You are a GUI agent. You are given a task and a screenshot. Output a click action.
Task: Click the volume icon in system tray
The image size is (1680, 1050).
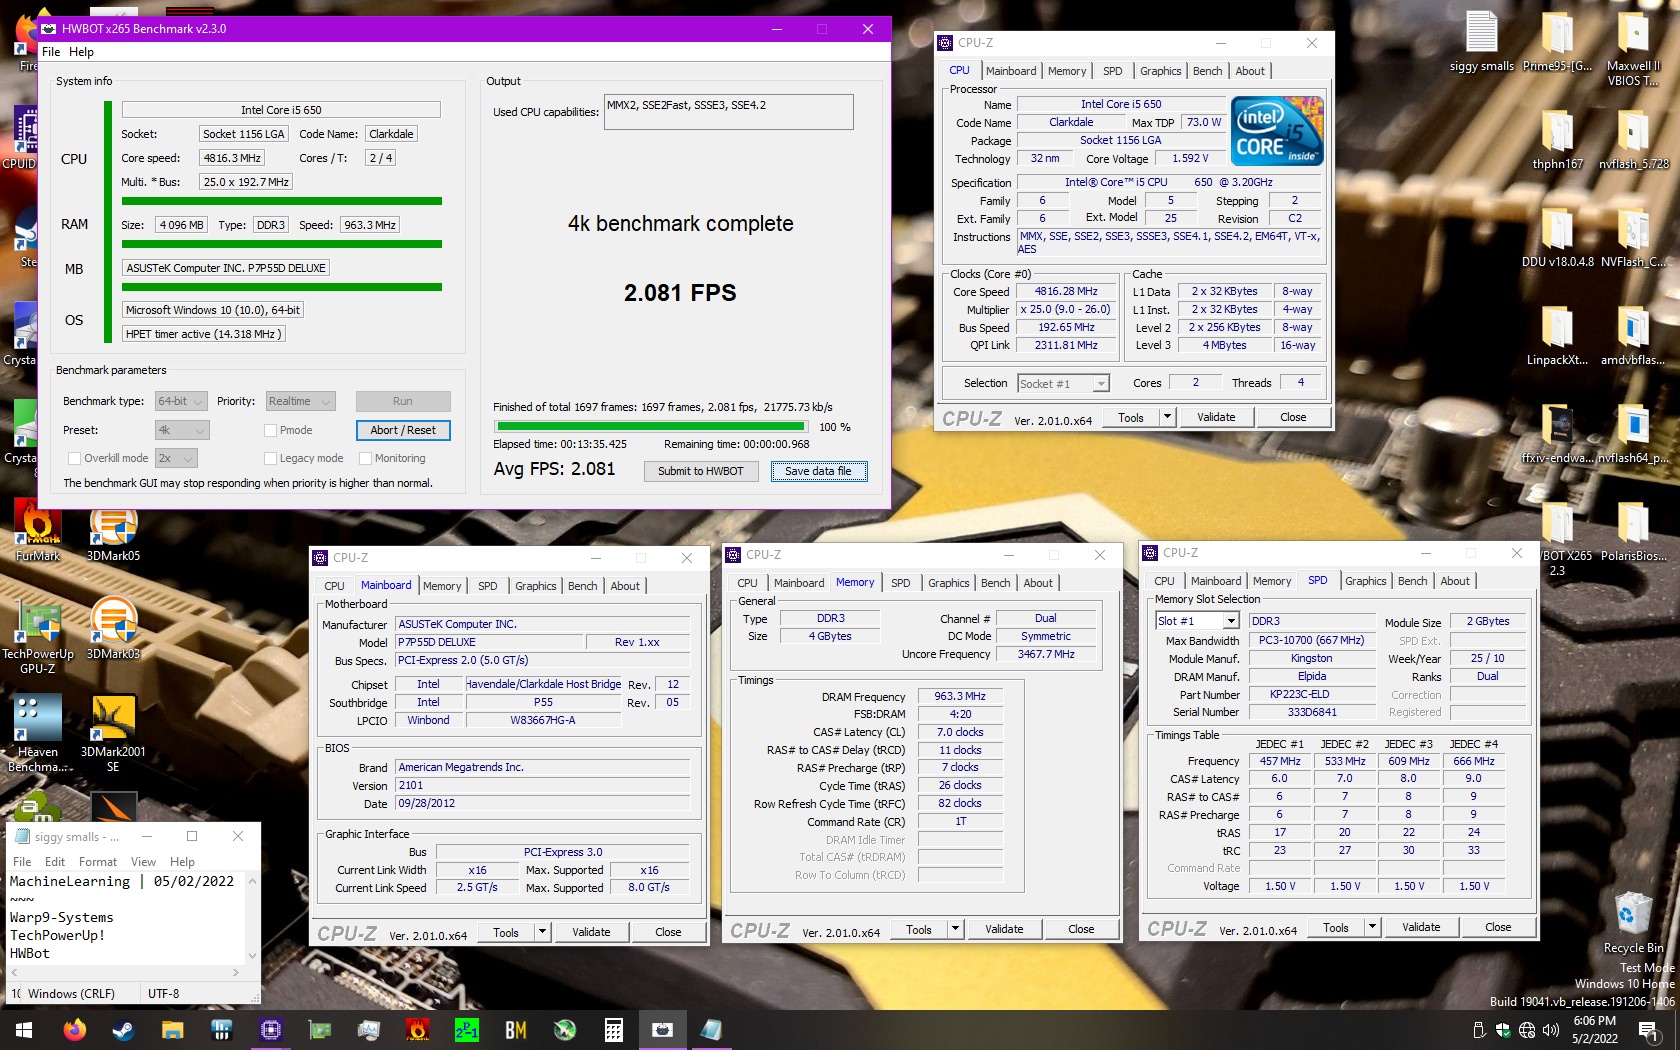[x=1551, y=1030]
